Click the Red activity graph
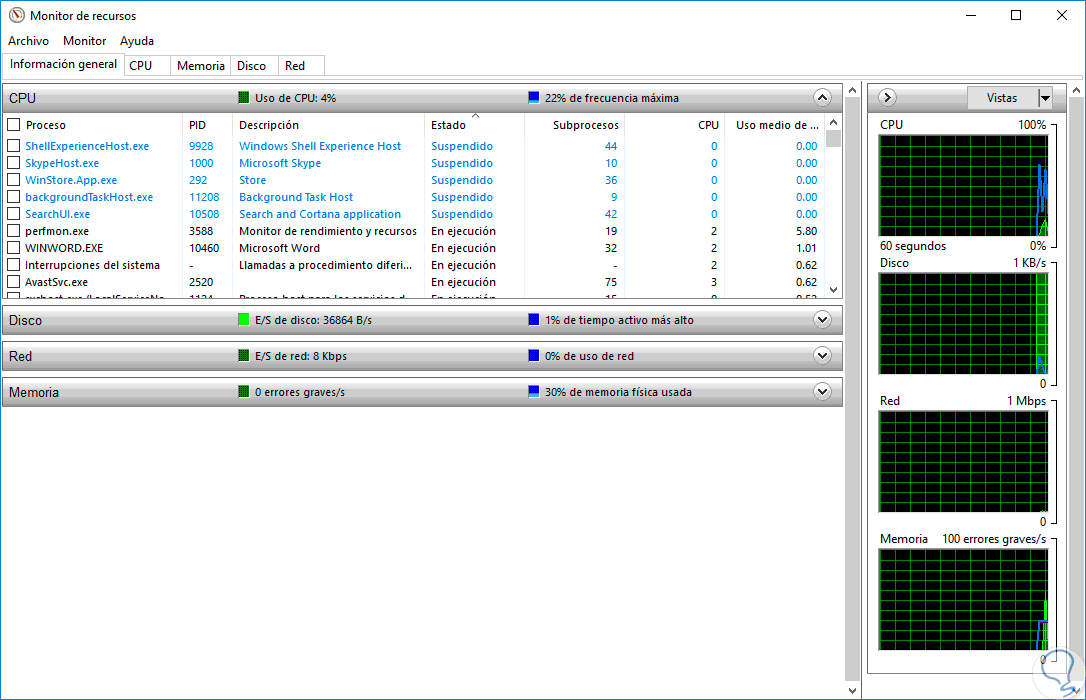Viewport: 1086px width, 700px height. 963,462
